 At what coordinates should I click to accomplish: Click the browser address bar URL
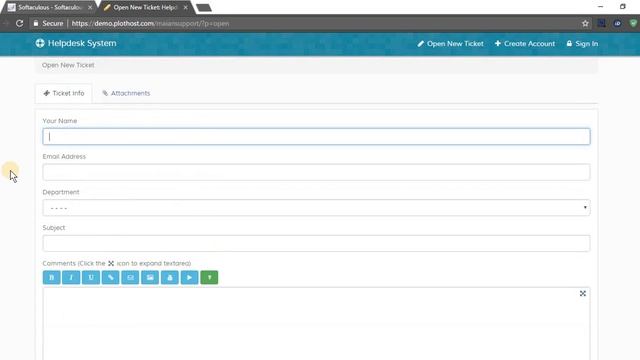150,23
